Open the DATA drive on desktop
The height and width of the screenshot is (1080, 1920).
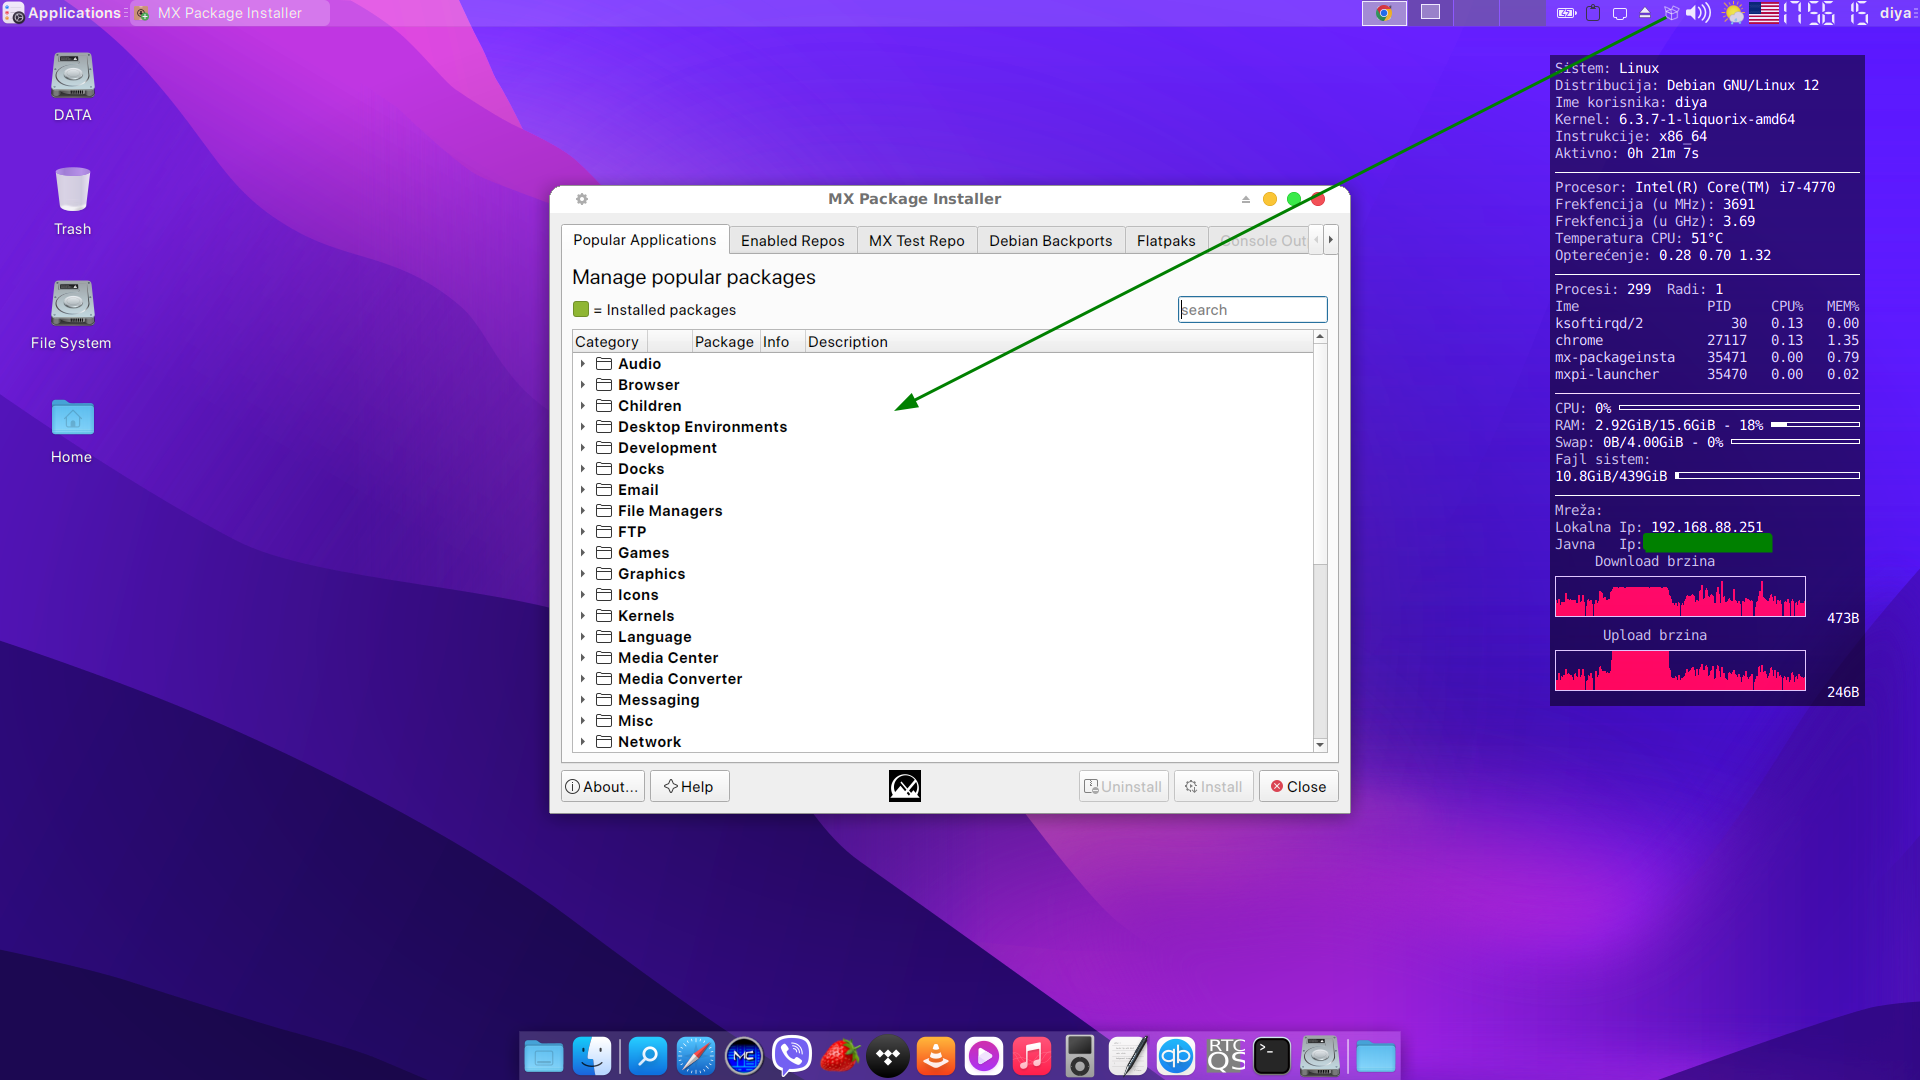pos(72,88)
